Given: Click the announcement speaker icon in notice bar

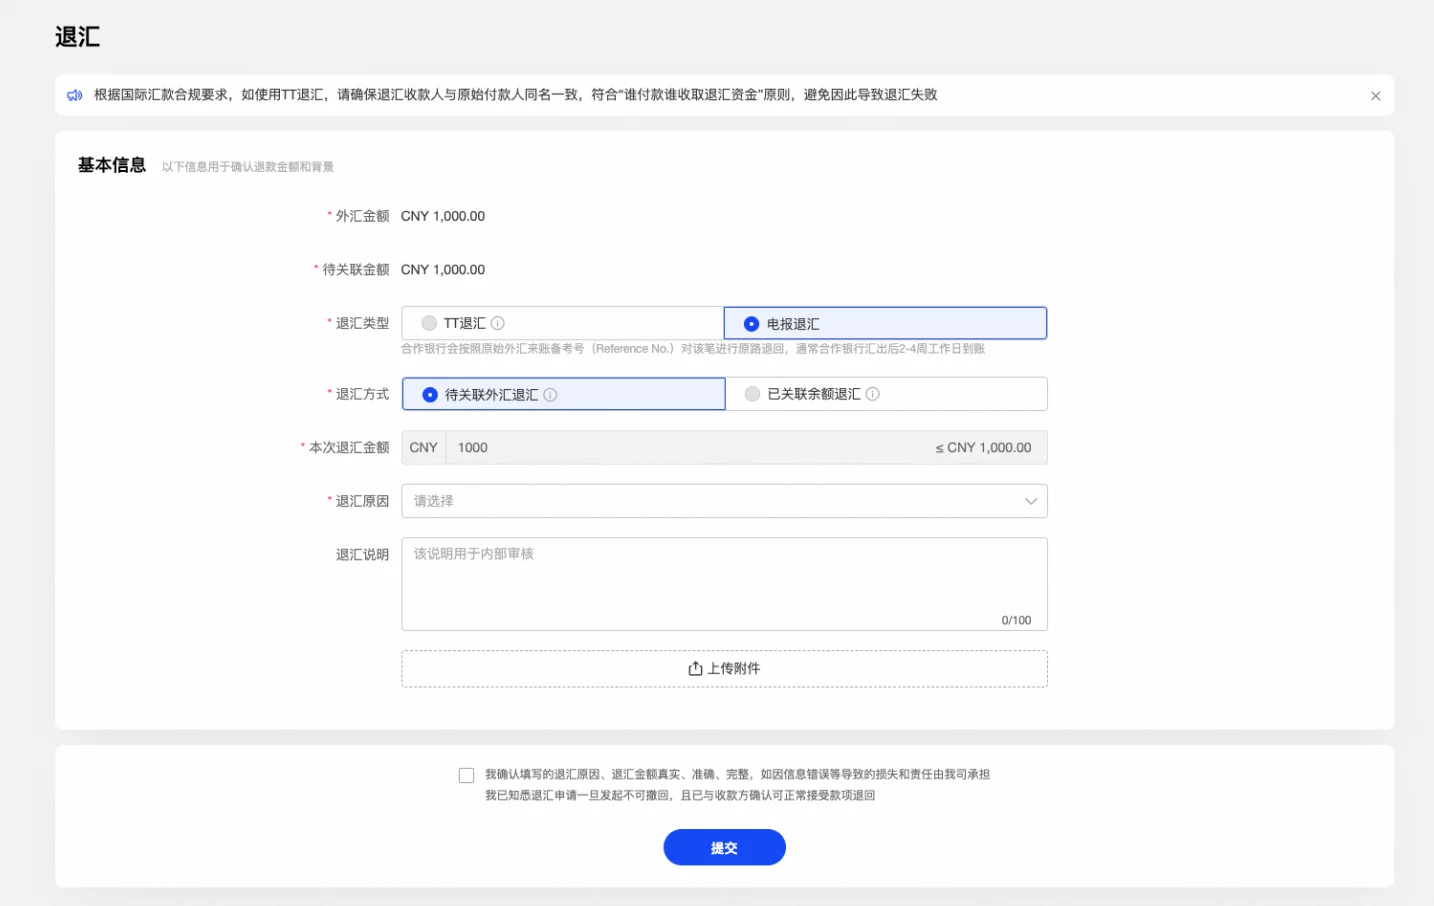Looking at the screenshot, I should (x=74, y=95).
